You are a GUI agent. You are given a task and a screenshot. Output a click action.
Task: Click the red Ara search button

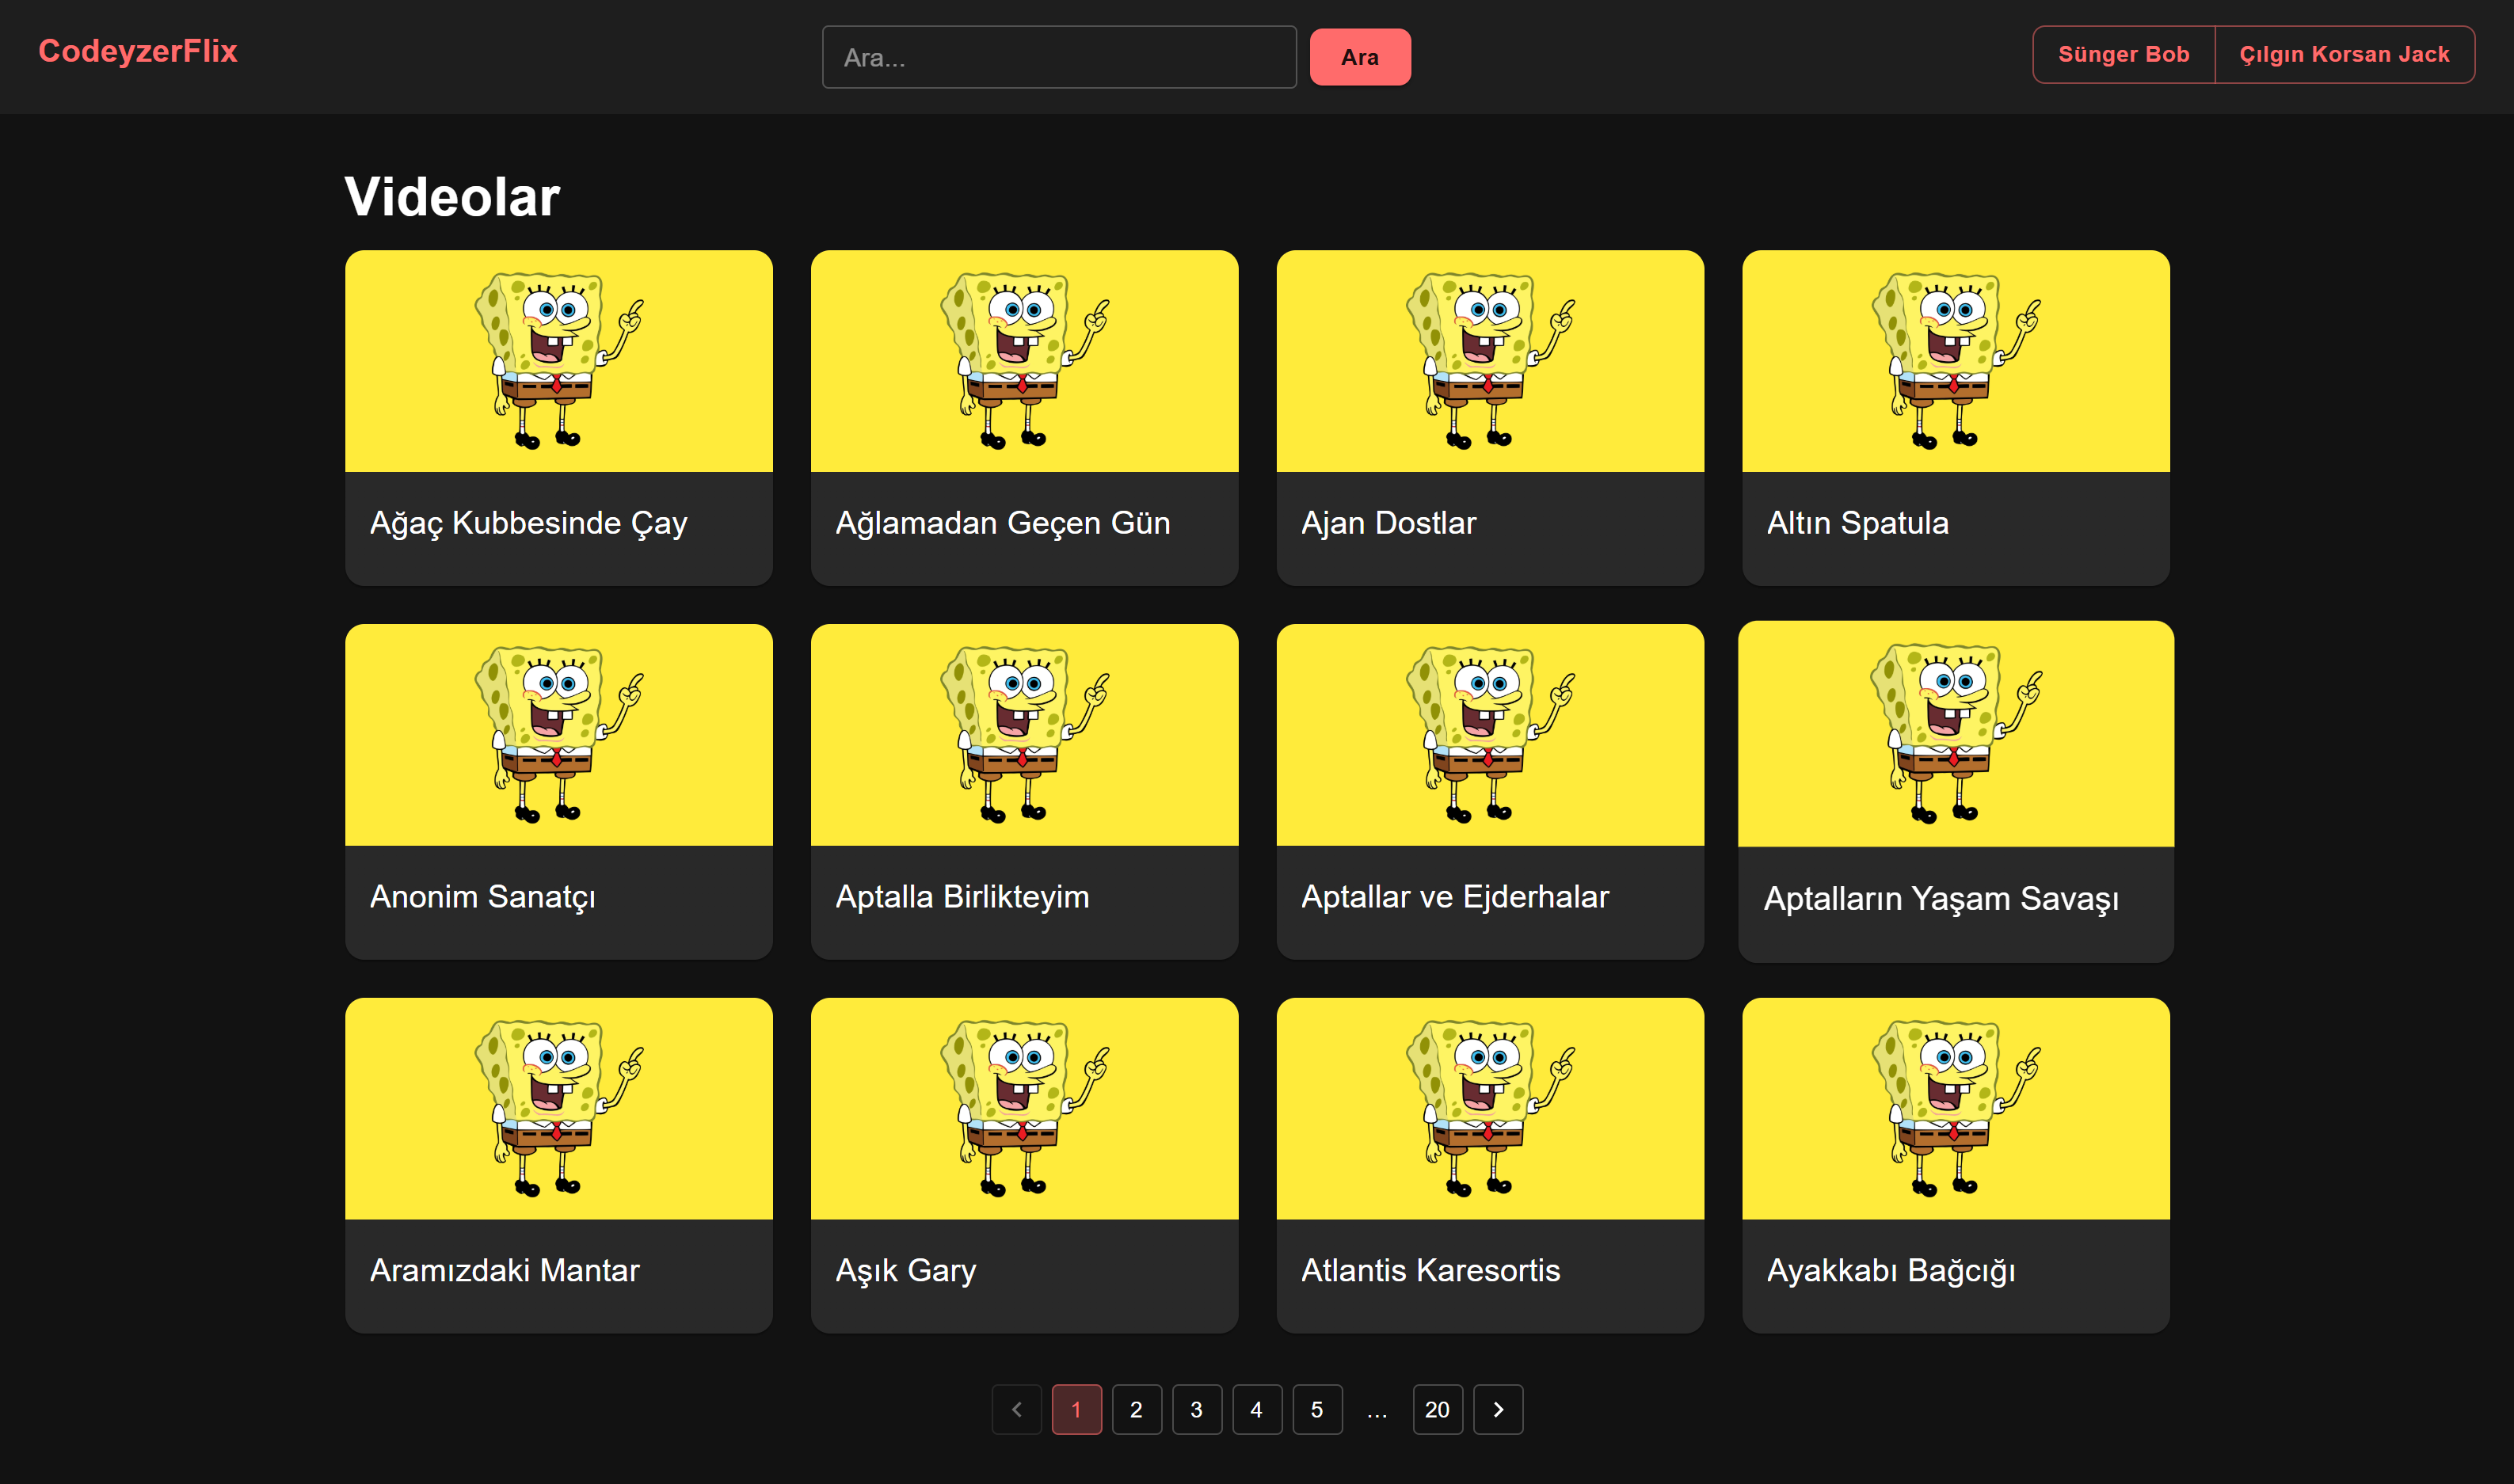pos(1360,57)
